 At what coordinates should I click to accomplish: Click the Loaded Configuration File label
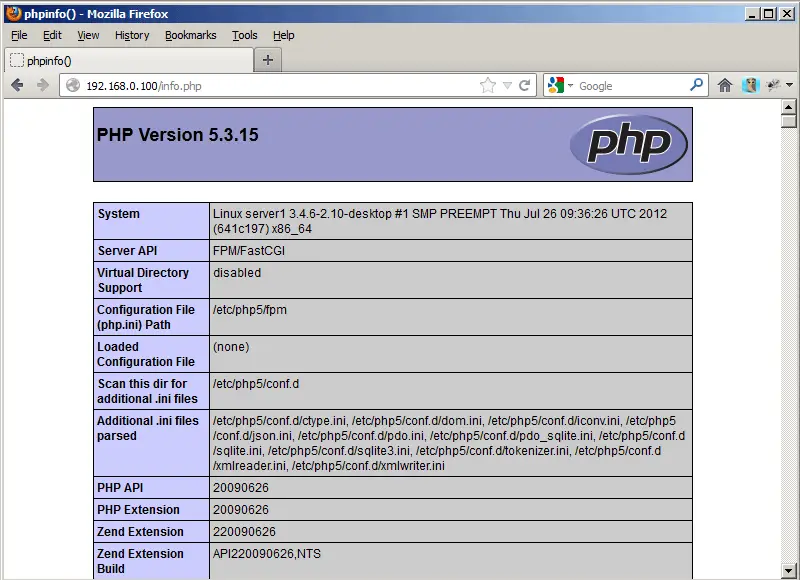click(146, 354)
